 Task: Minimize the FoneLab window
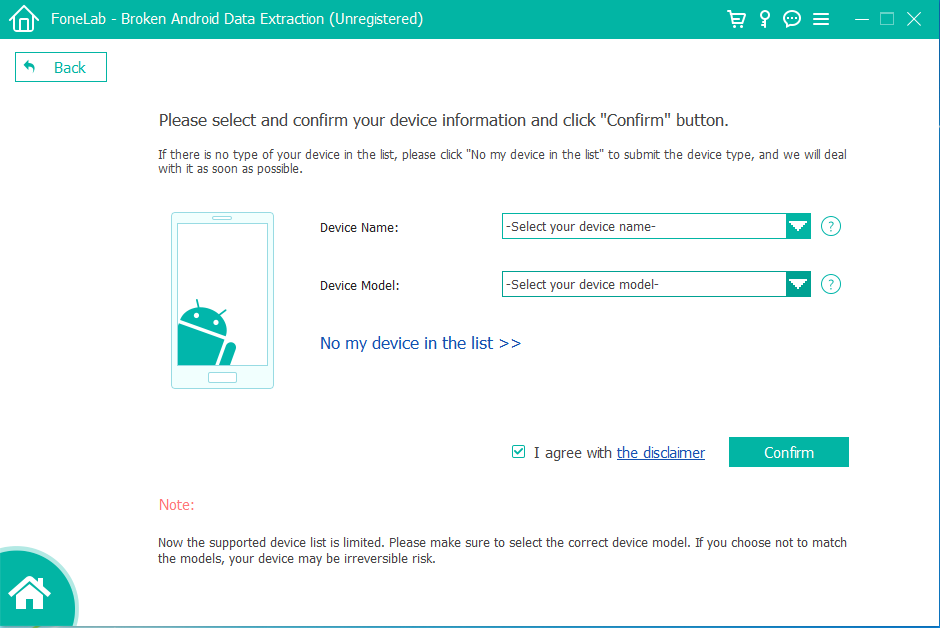point(862,19)
